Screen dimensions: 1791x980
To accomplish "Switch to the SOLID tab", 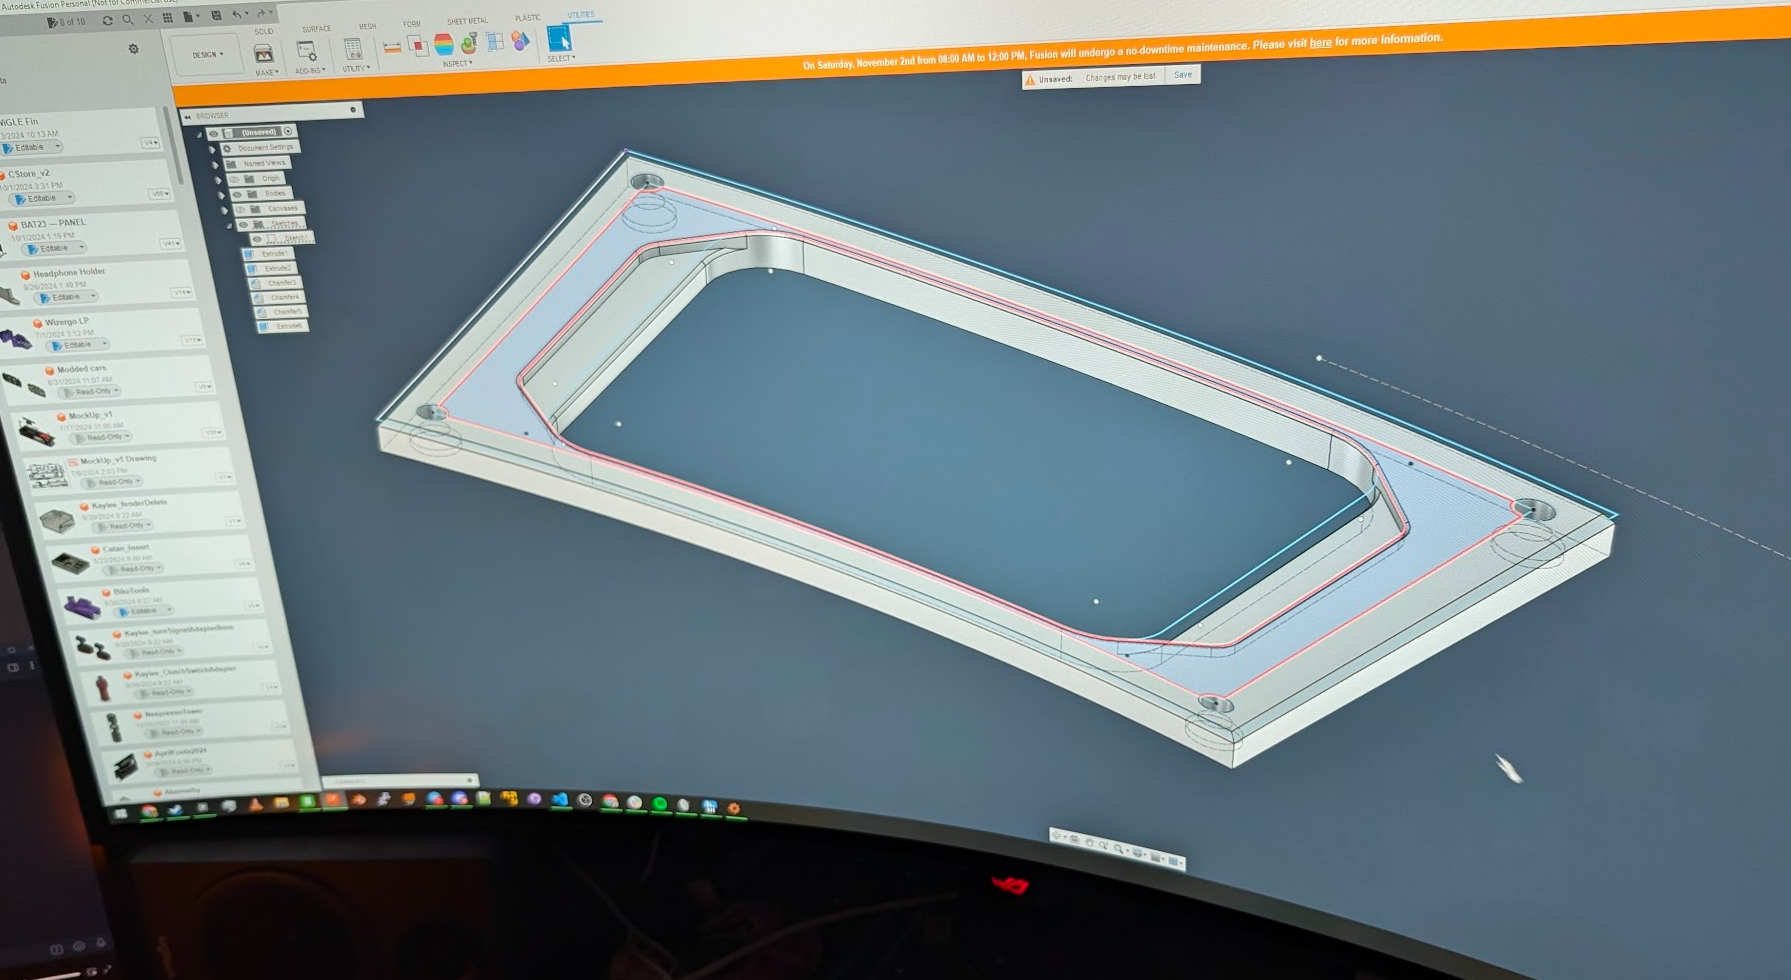I will point(264,32).
